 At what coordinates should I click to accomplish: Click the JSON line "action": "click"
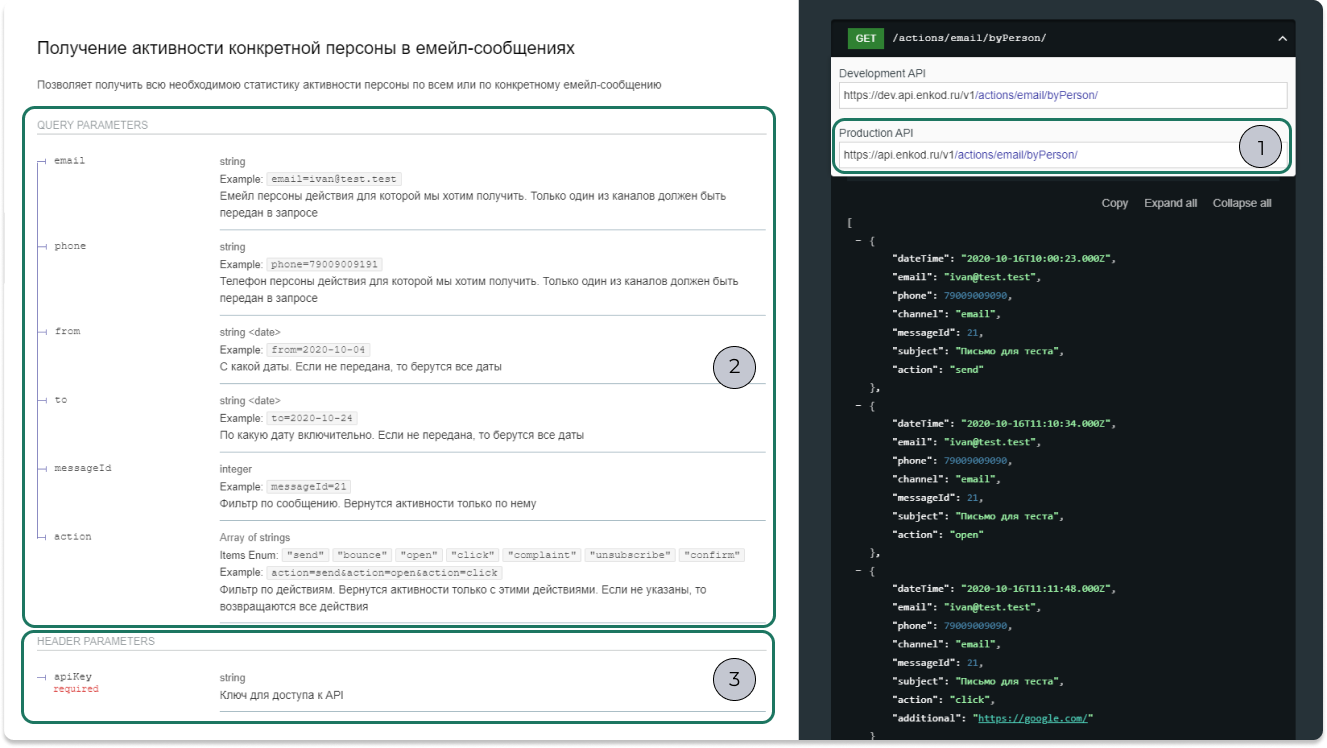(x=943, y=700)
